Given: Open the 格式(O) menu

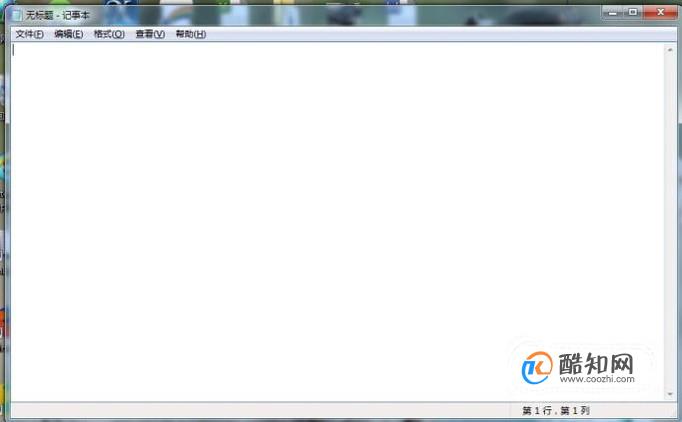Looking at the screenshot, I should [x=109, y=34].
